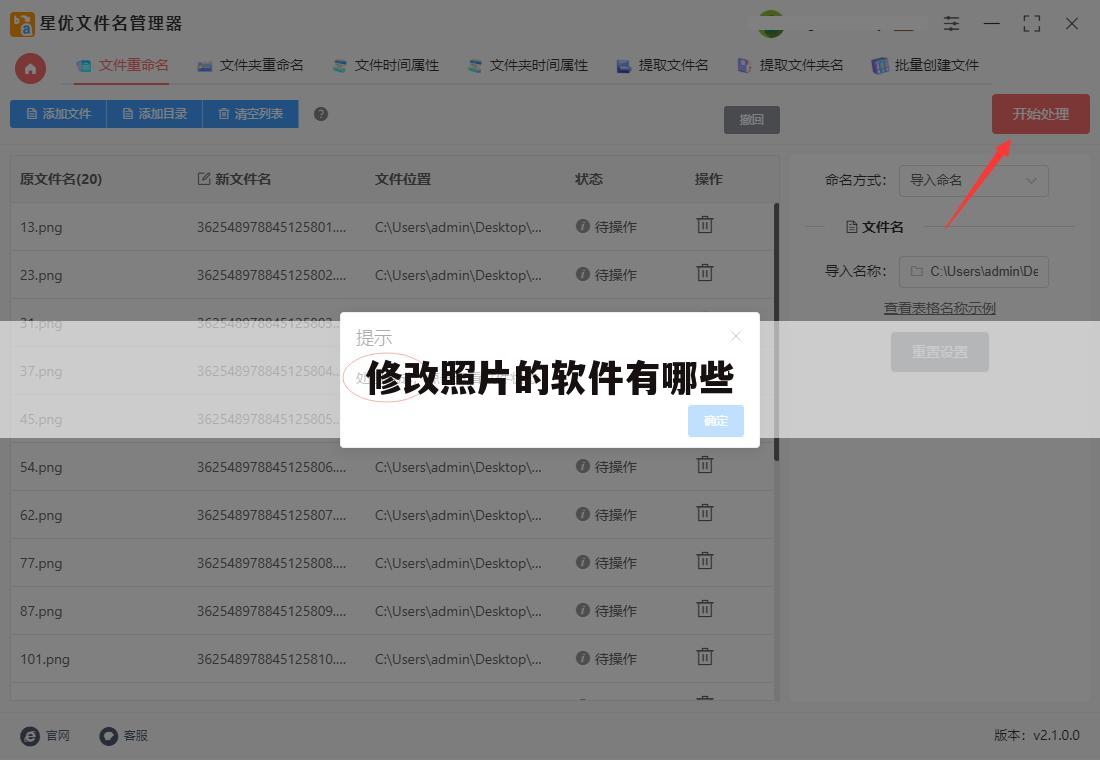The height and width of the screenshot is (760, 1100).
Task: Delete the 87.png row via trash icon
Action: coord(704,608)
